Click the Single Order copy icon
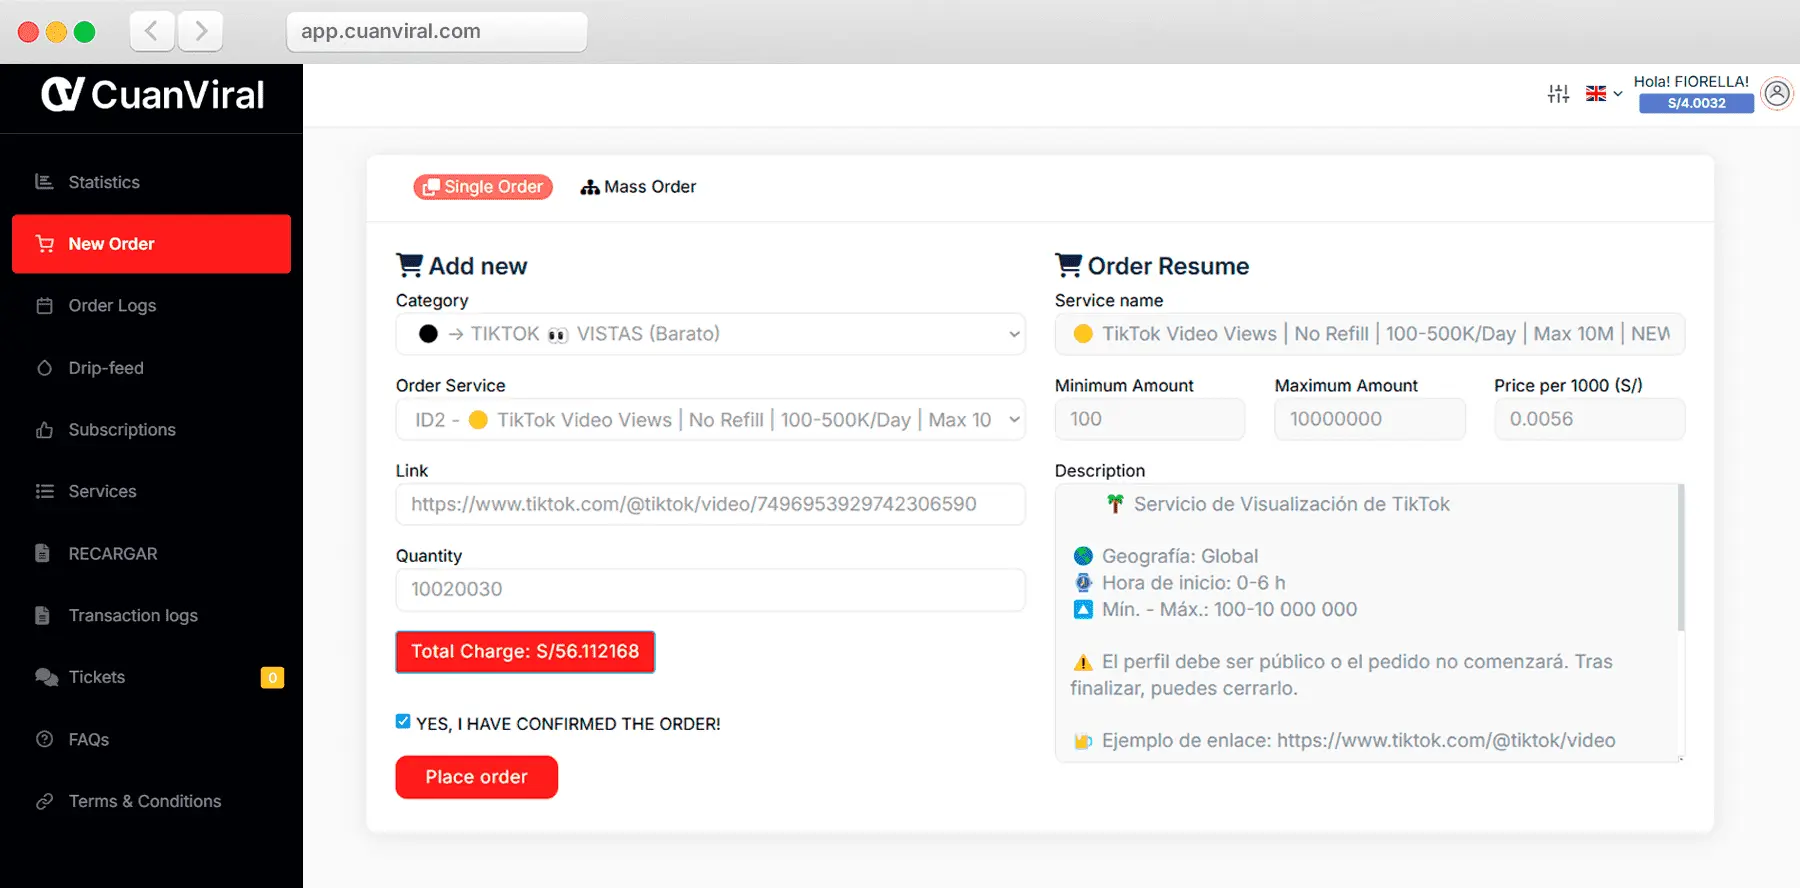The width and height of the screenshot is (1800, 888). tap(431, 187)
